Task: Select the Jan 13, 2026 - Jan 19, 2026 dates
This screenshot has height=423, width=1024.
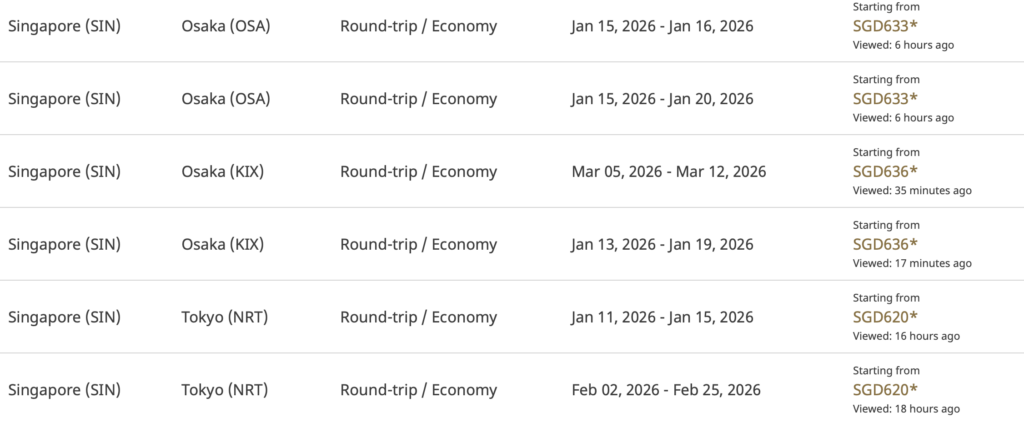Action: (x=662, y=245)
